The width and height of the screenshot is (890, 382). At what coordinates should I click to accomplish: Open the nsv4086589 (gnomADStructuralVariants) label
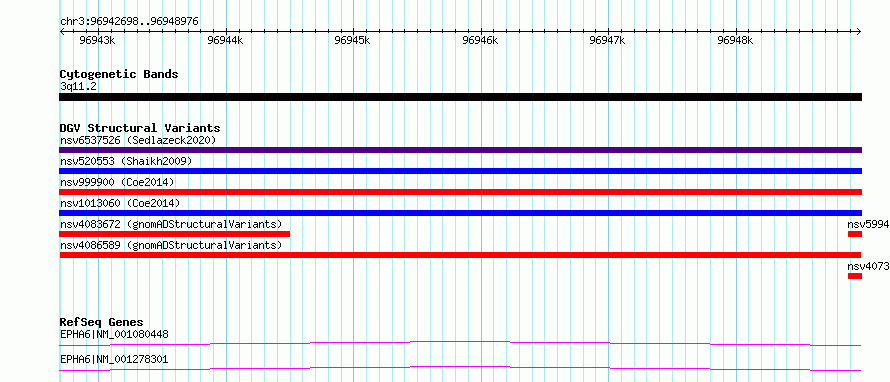pos(171,245)
